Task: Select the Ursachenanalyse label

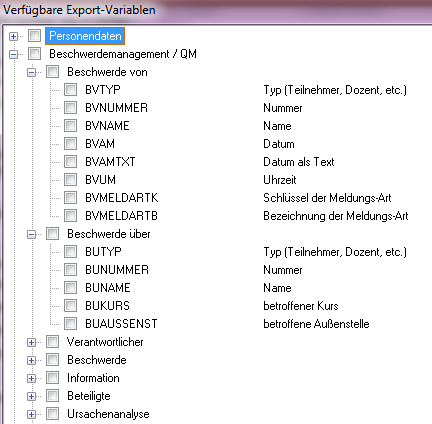Action: (x=108, y=414)
